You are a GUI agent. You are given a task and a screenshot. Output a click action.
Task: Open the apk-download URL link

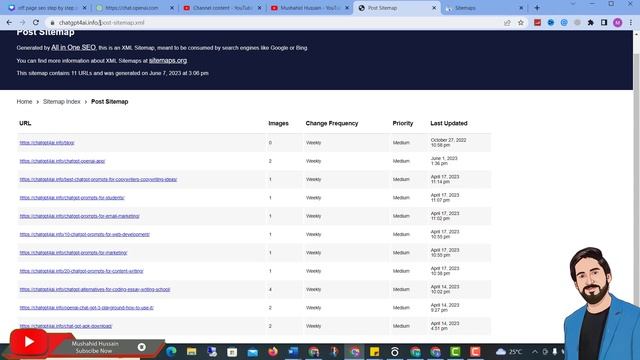[x=66, y=326]
